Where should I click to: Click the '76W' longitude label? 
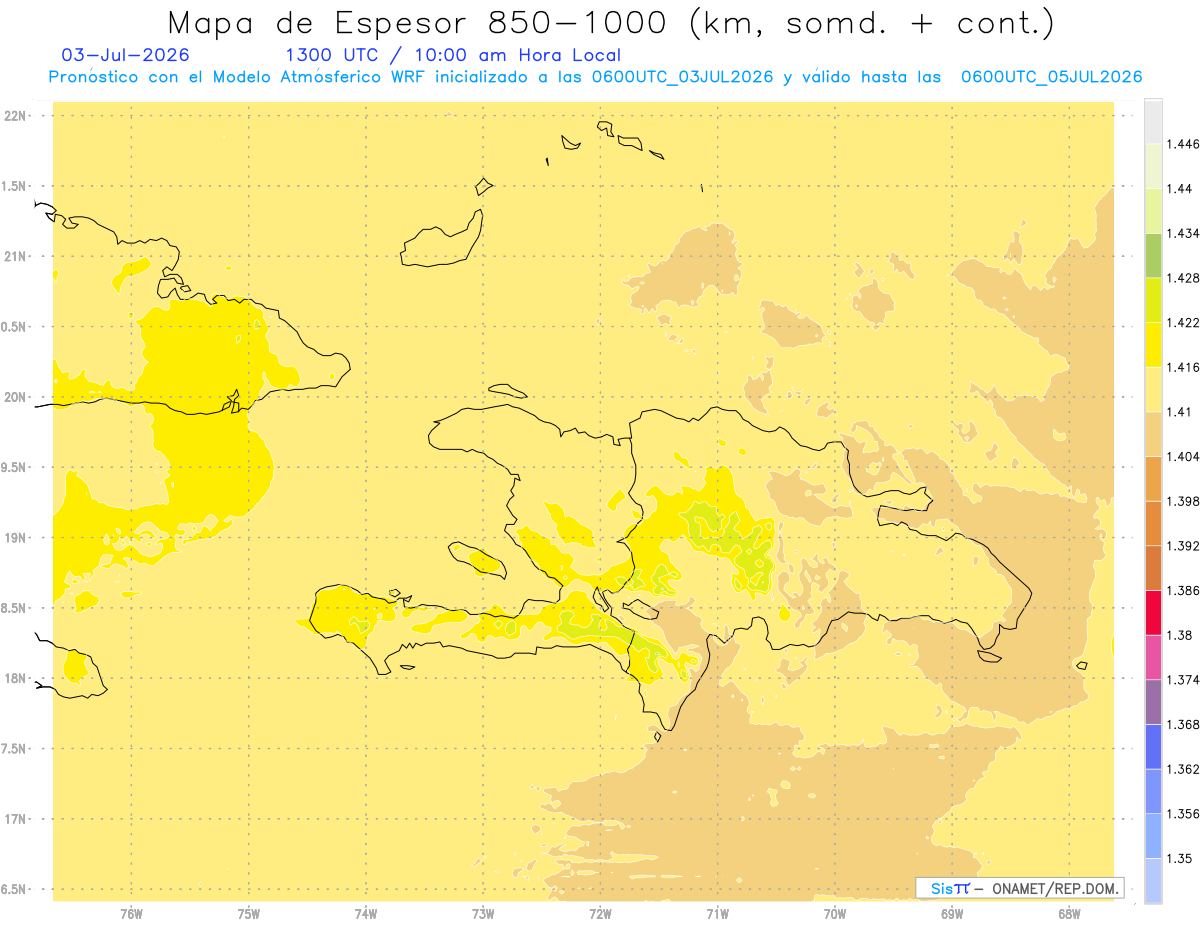131,913
